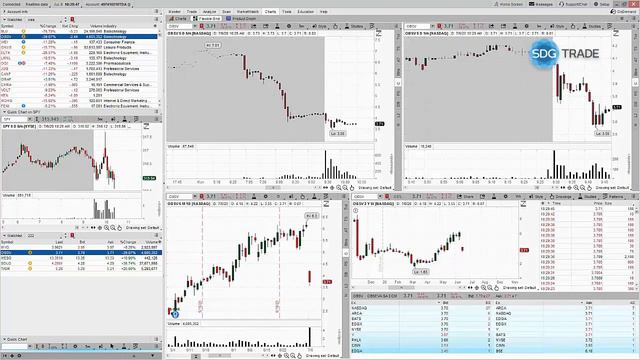640x360 pixels.
Task: Select the Tools tab
Action: [287, 11]
